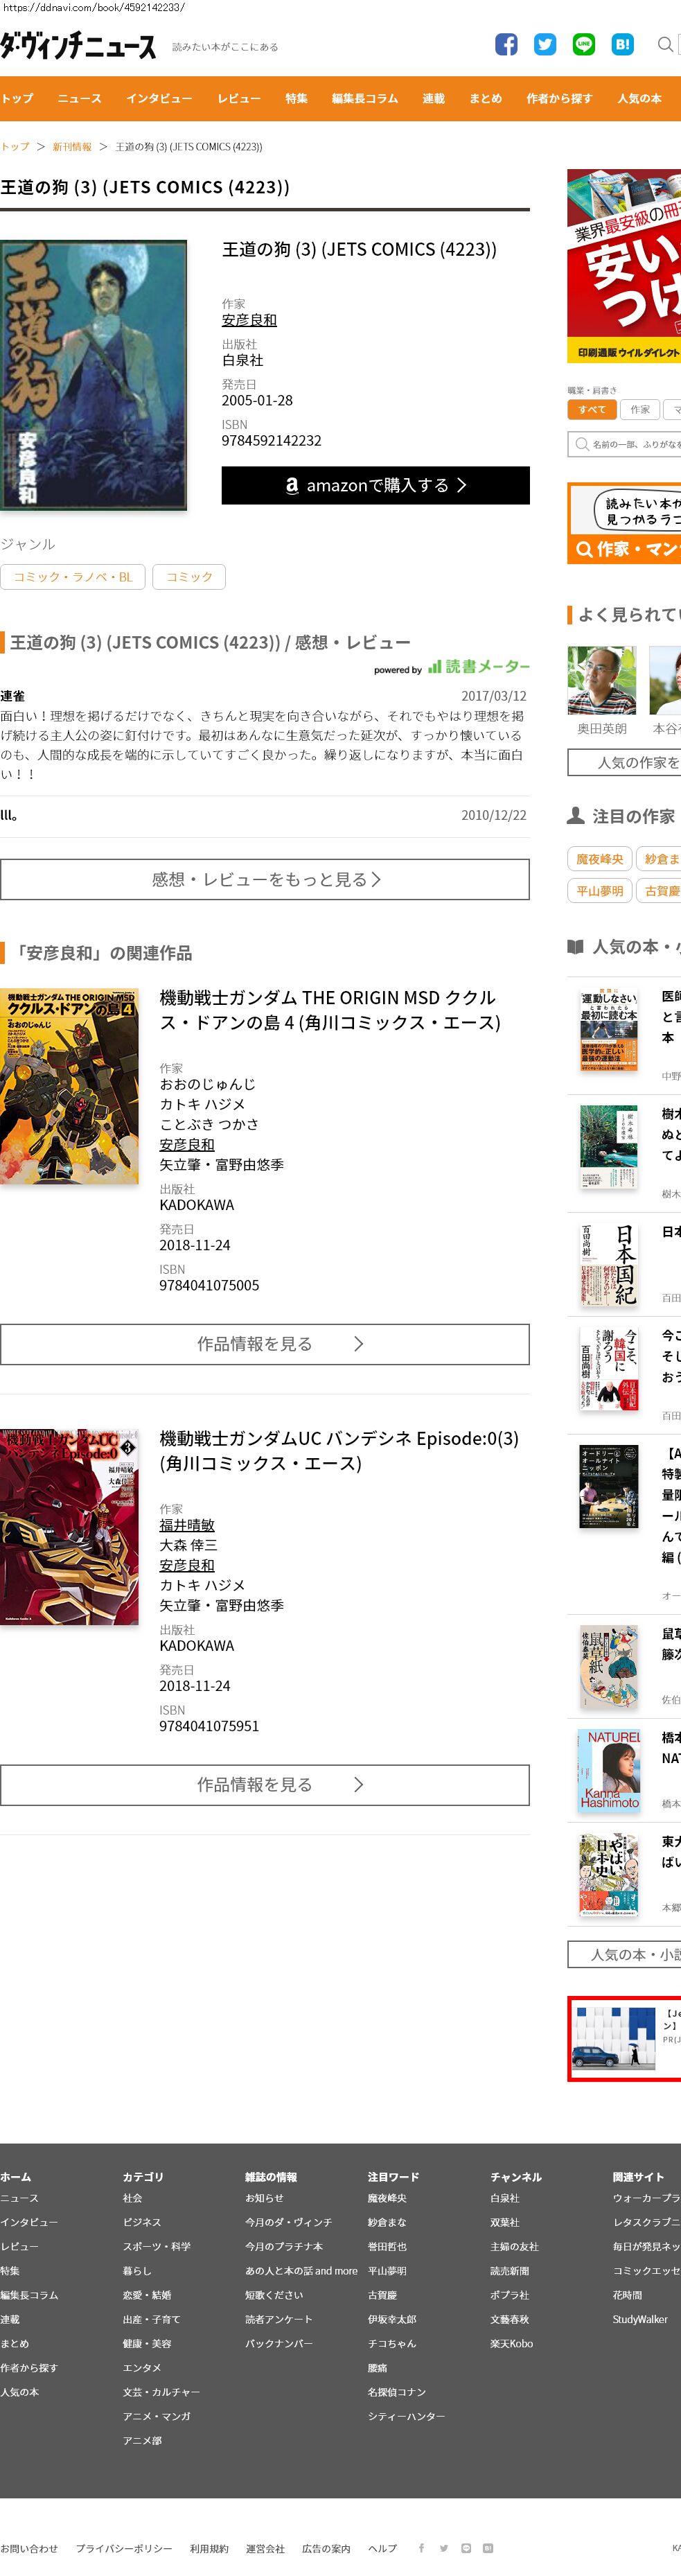This screenshot has height=2576, width=681.
Task: Switch author search filter to 作家
Action: pos(640,409)
